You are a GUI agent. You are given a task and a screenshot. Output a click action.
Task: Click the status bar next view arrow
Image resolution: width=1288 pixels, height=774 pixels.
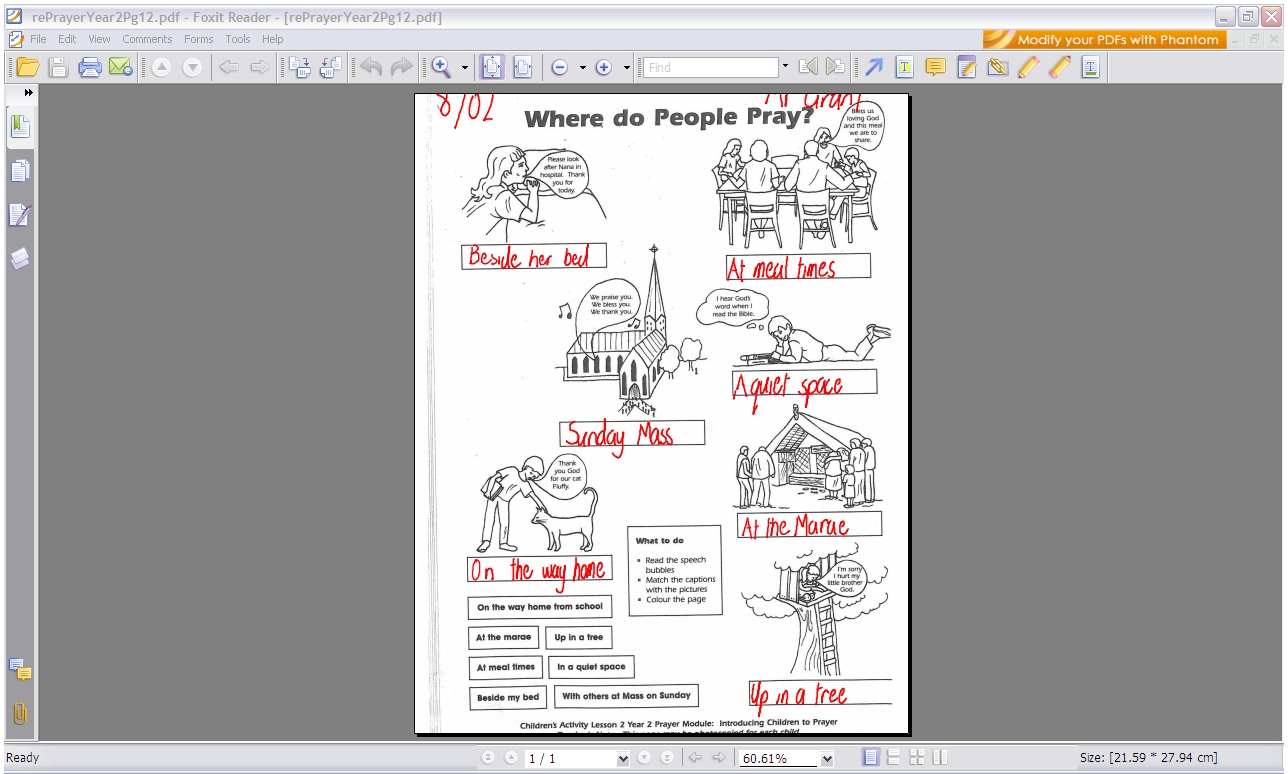[x=718, y=758]
